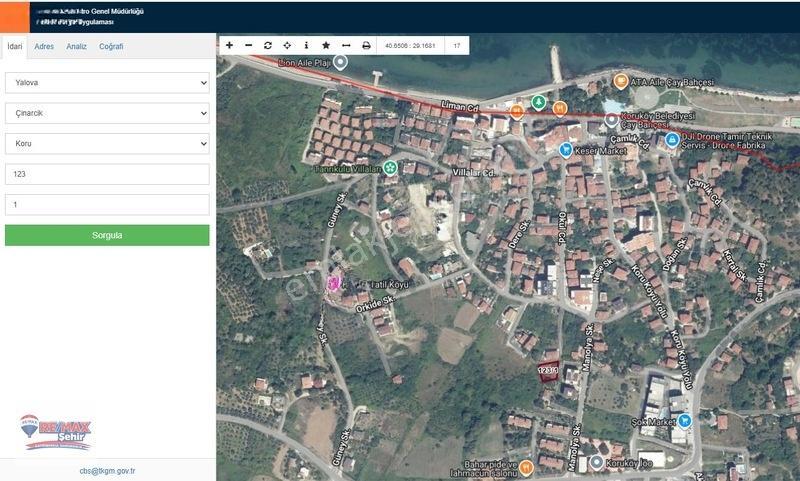Open the Koru neighborhood dropdown
Viewport: 800px width, 481px height.
[107, 144]
